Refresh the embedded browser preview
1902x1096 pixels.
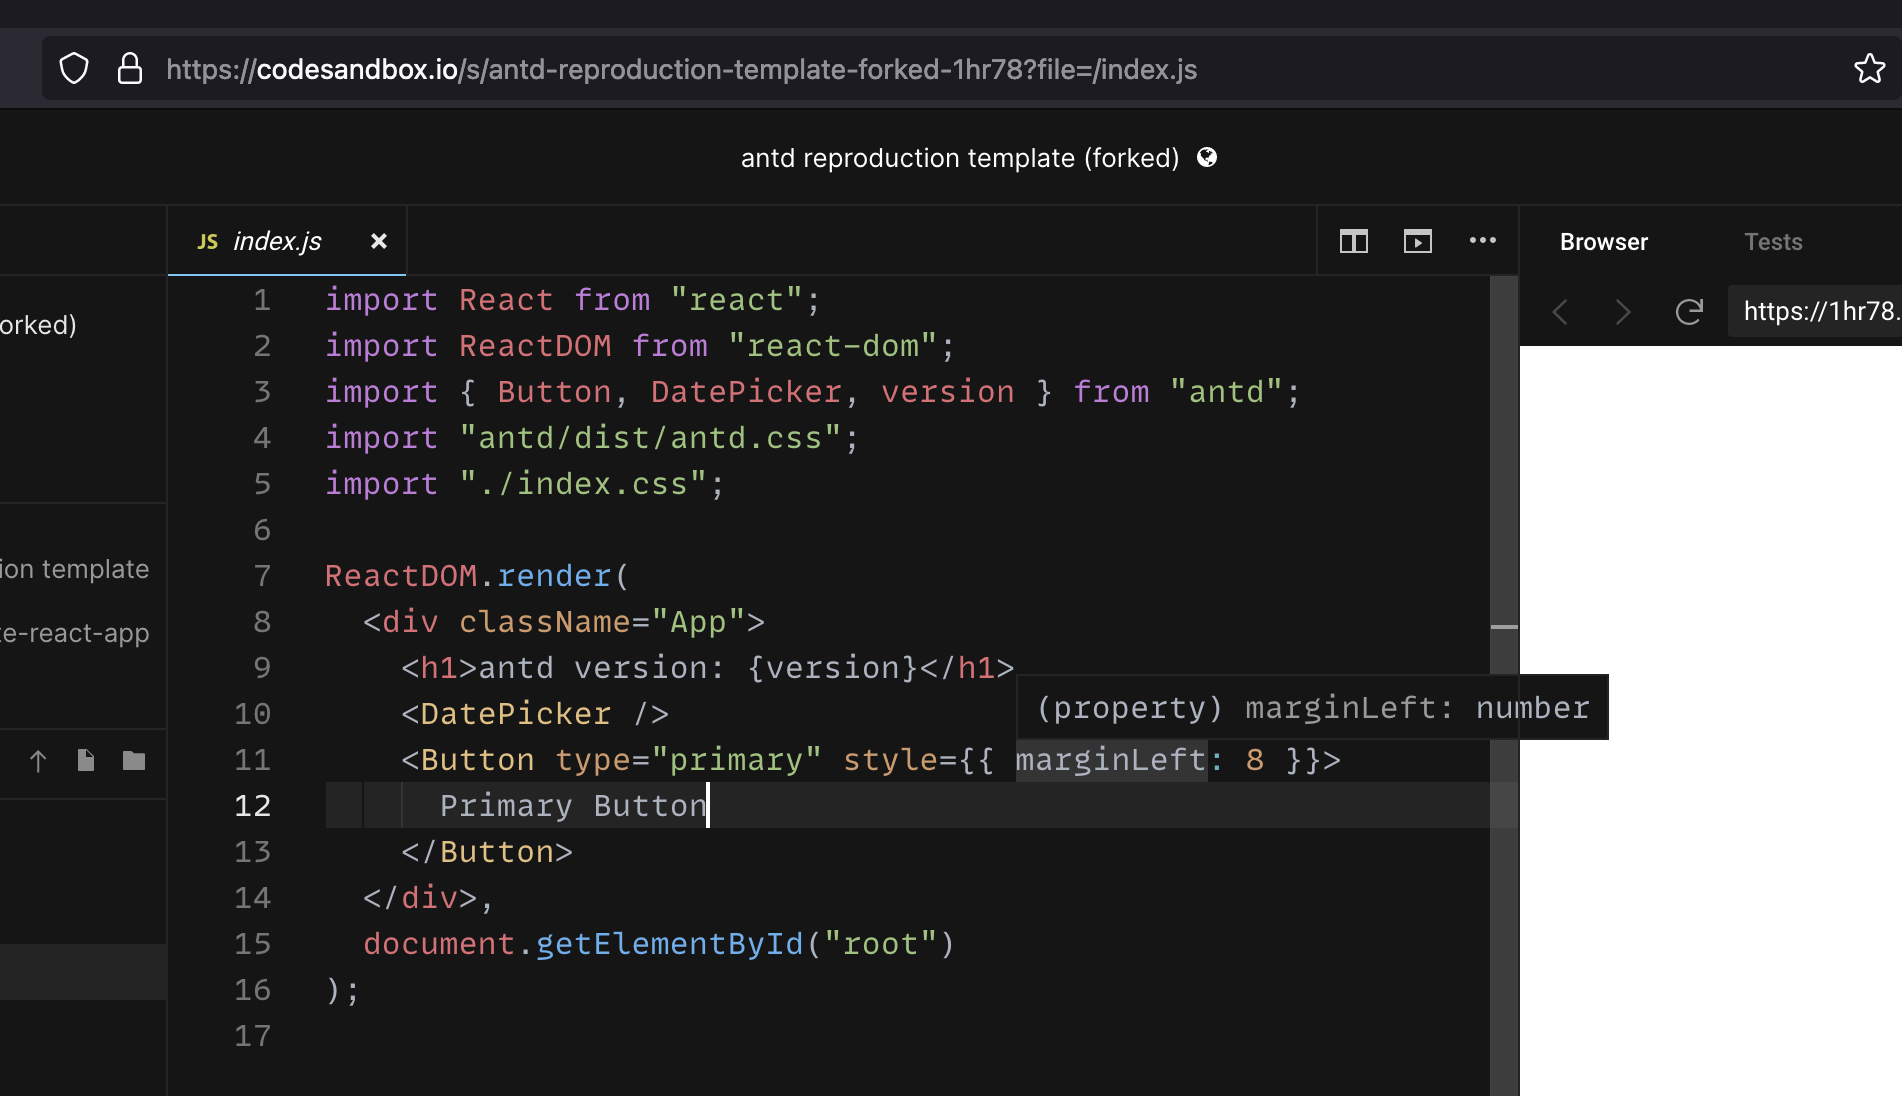[x=1690, y=312]
